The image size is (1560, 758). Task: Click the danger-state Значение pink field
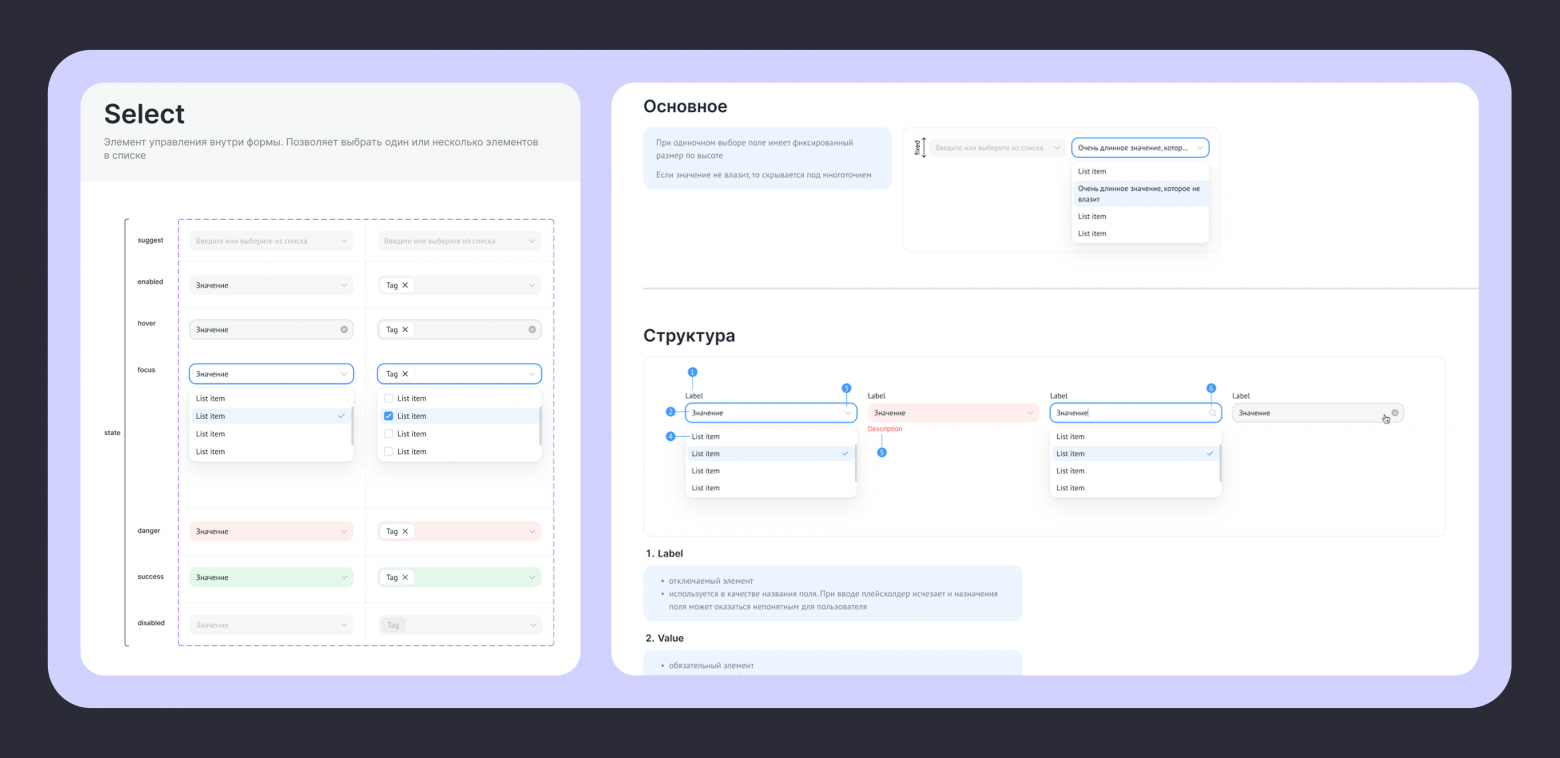click(x=271, y=531)
